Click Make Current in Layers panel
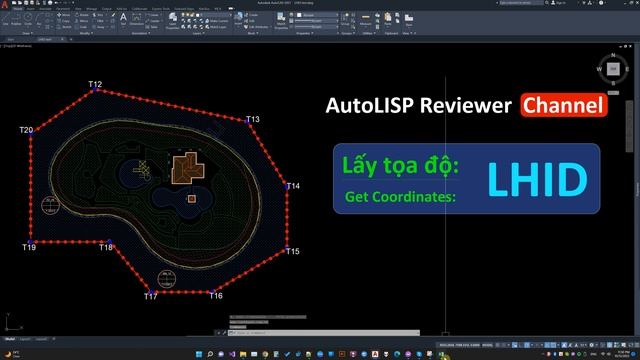Image resolution: width=640 pixels, height=360 pixels. tap(216, 21)
